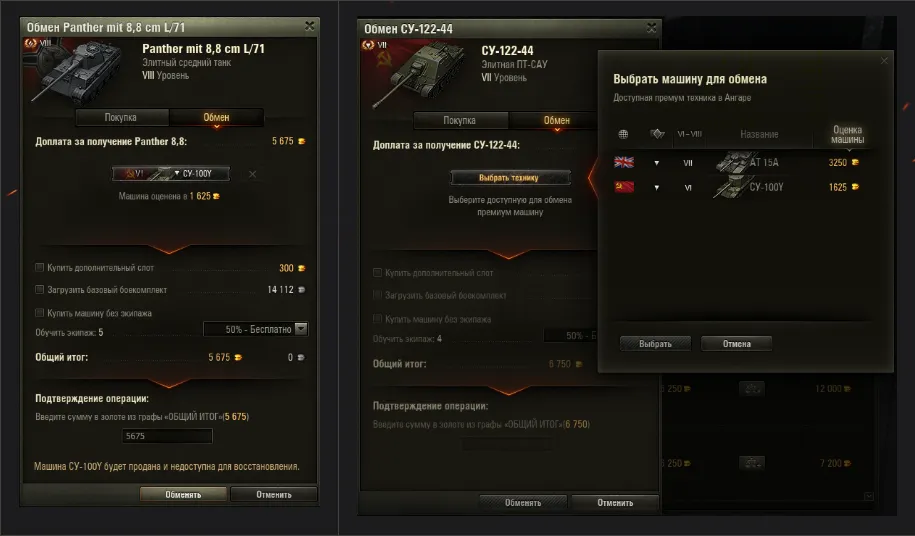Select the British flag AT 15A row
The image size is (915, 536).
point(737,162)
